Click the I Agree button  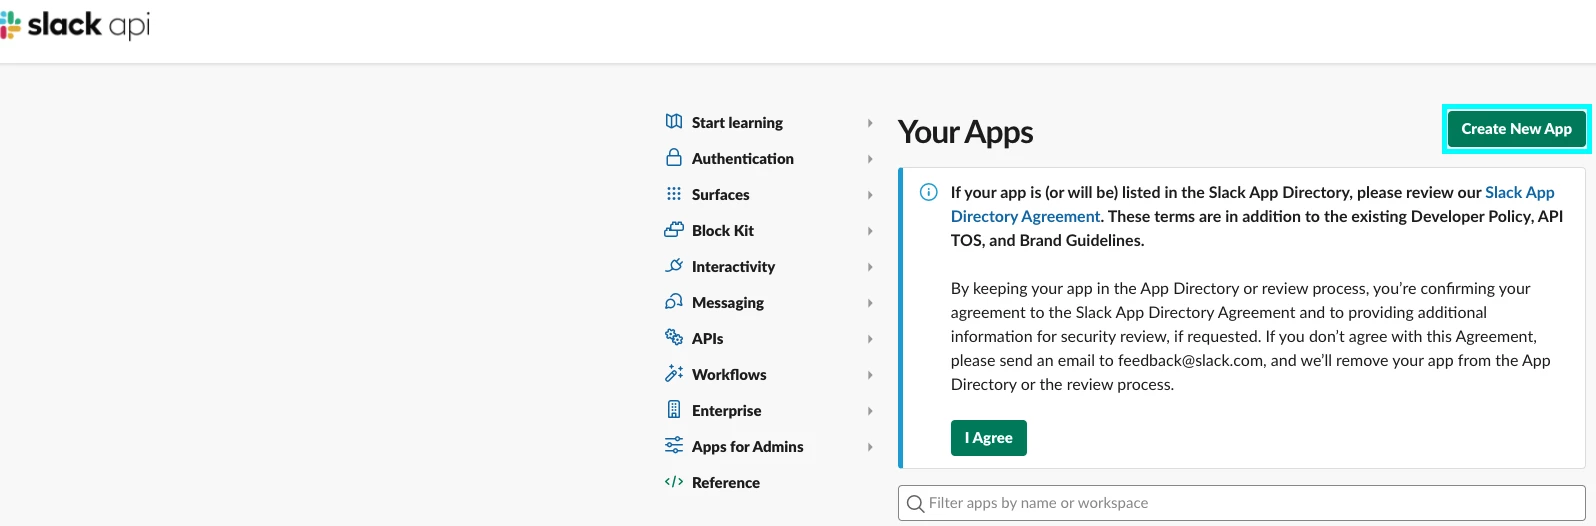(x=988, y=438)
